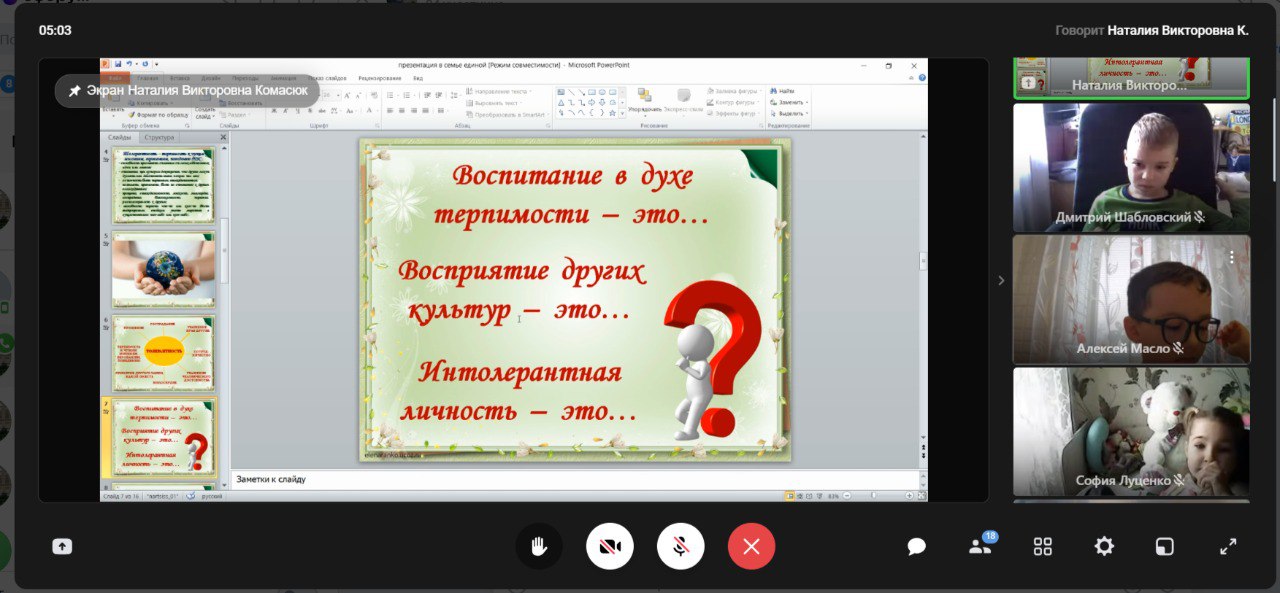1280x593 pixels.
Task: Open the Заменить dropdown
Action: [791, 102]
